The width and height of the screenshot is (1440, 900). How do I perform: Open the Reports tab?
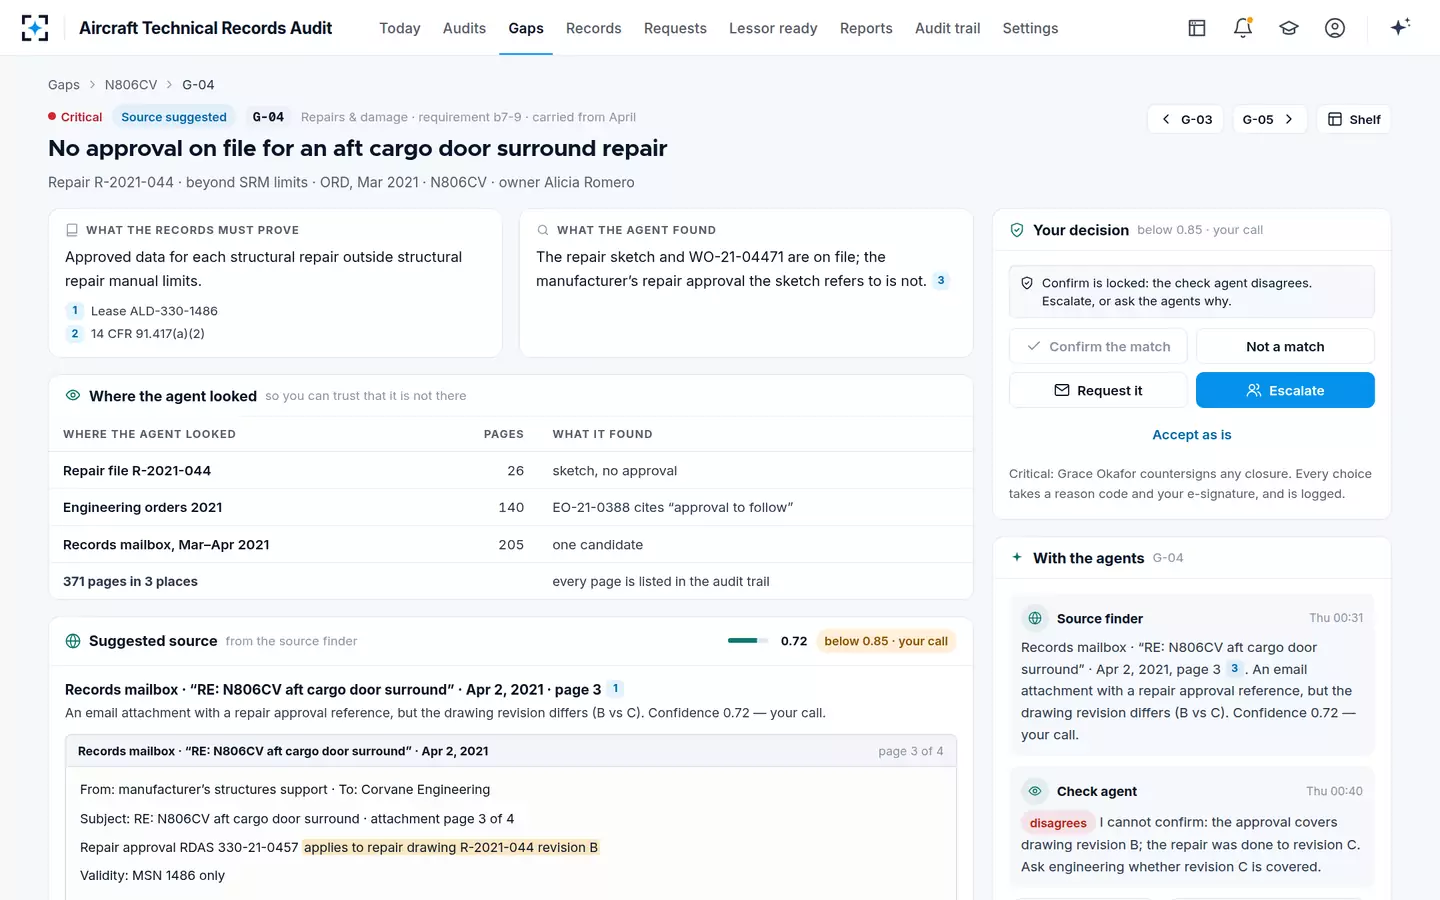pos(866,28)
